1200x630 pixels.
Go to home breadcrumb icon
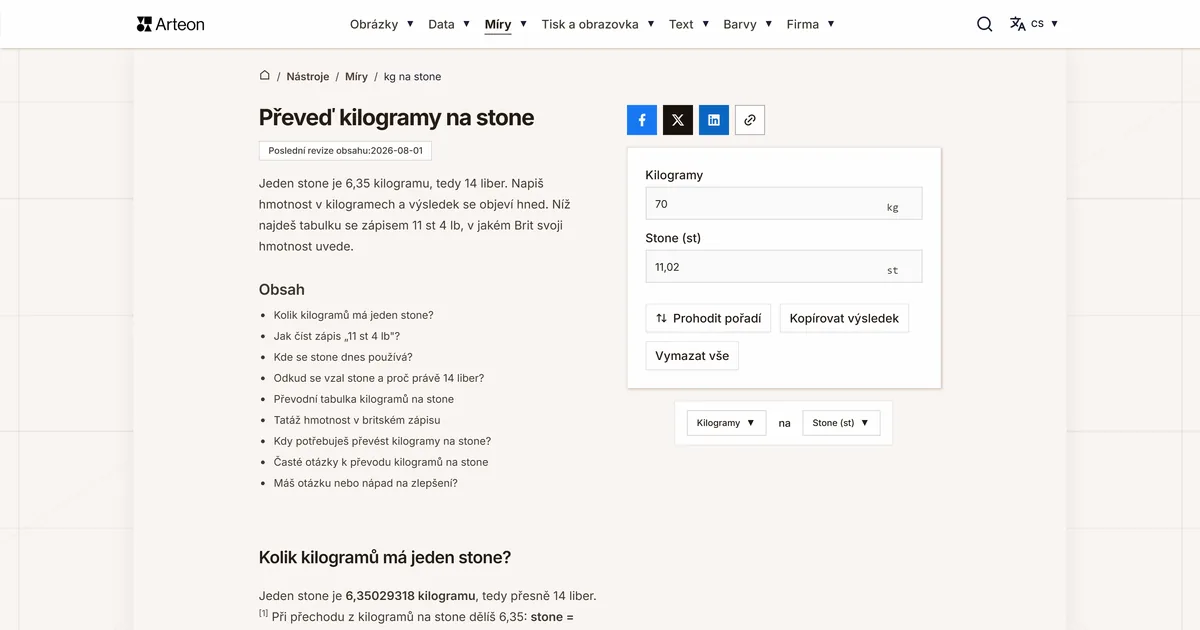[x=265, y=76]
